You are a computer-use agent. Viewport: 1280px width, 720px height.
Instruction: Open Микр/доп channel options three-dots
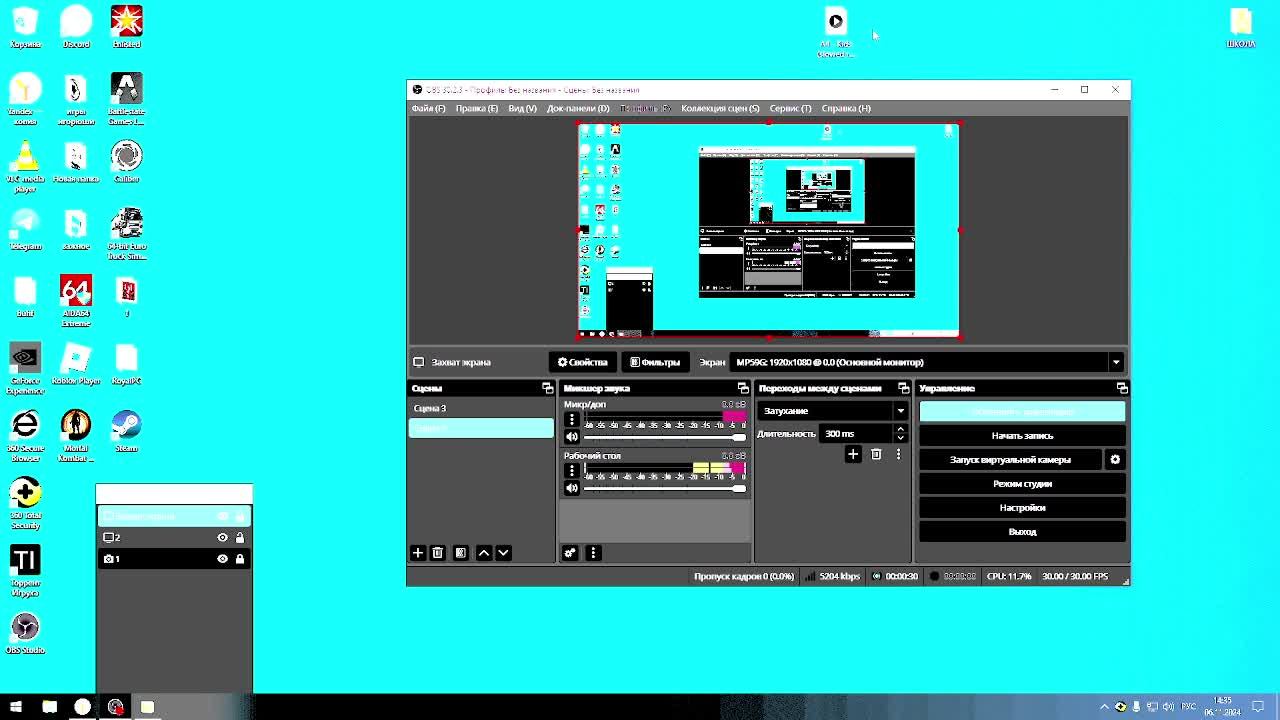572,420
